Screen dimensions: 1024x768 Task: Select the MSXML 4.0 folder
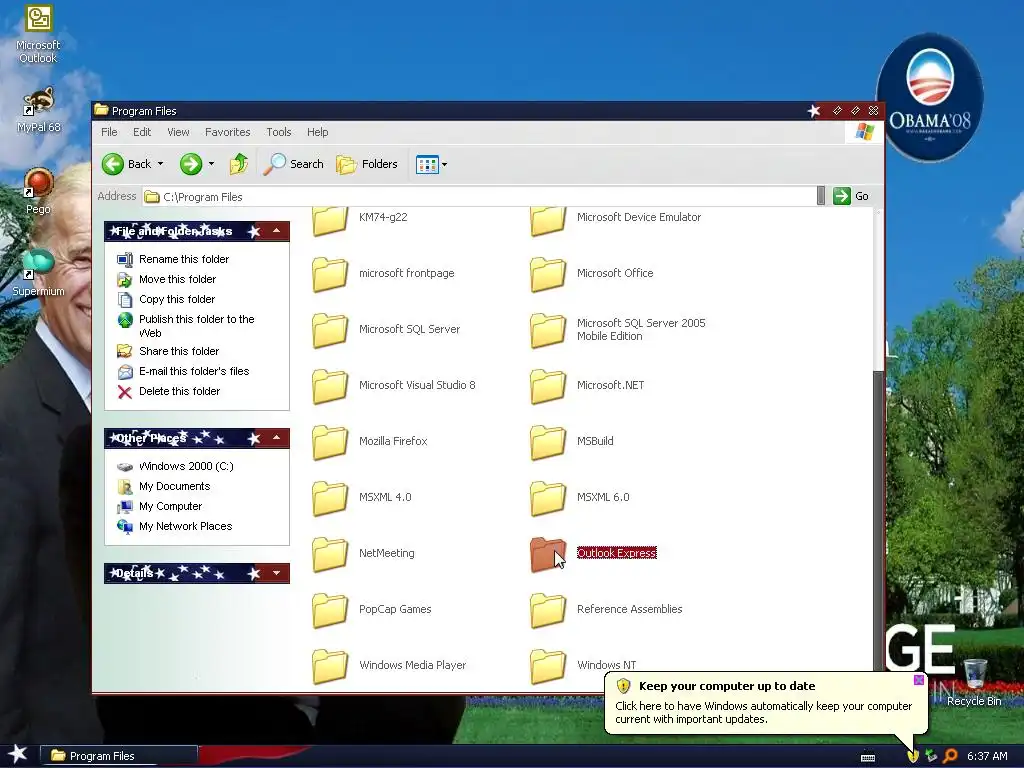click(x=362, y=498)
